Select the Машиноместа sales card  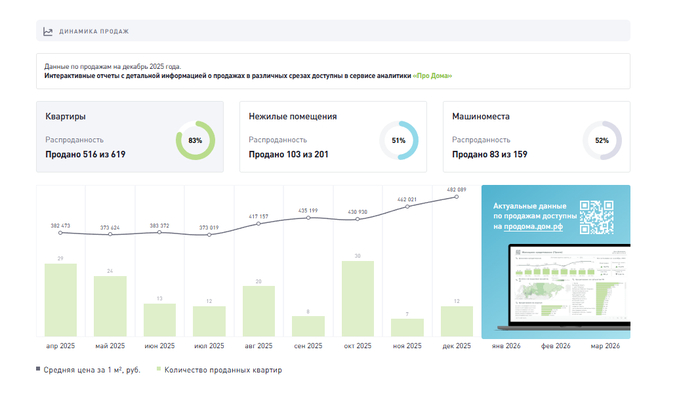[536, 135]
